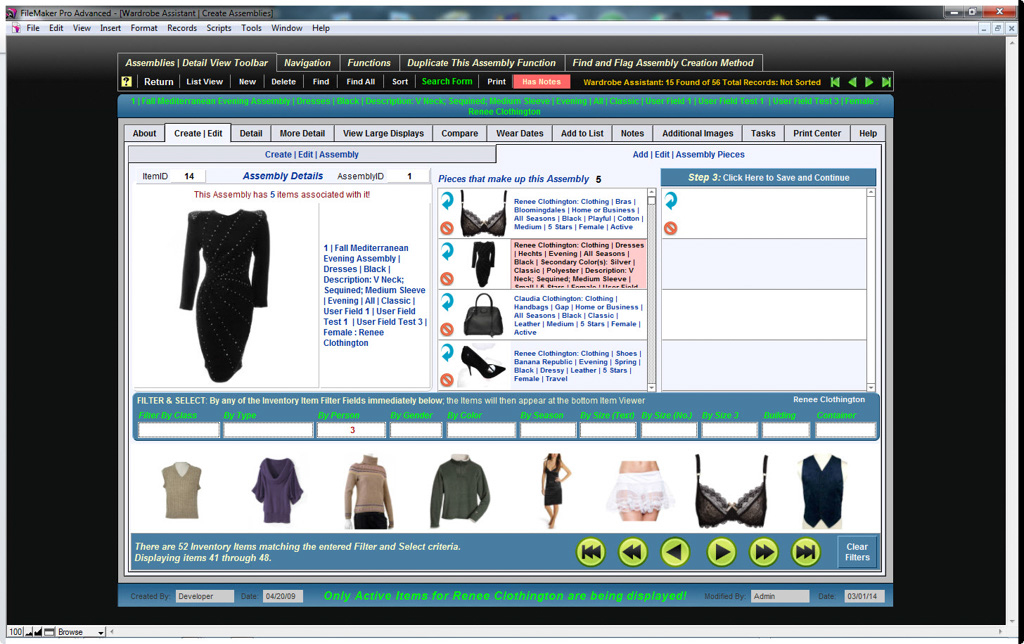Click the zoom in icon in status bar
This screenshot has width=1024, height=644.
tap(38, 632)
